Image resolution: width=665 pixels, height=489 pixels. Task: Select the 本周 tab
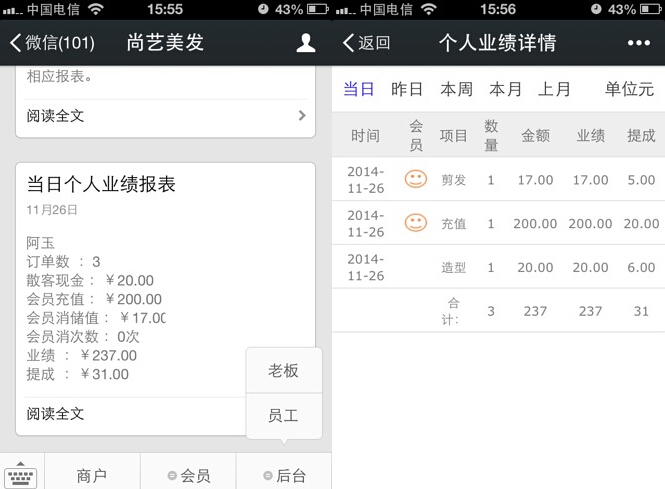click(x=456, y=89)
